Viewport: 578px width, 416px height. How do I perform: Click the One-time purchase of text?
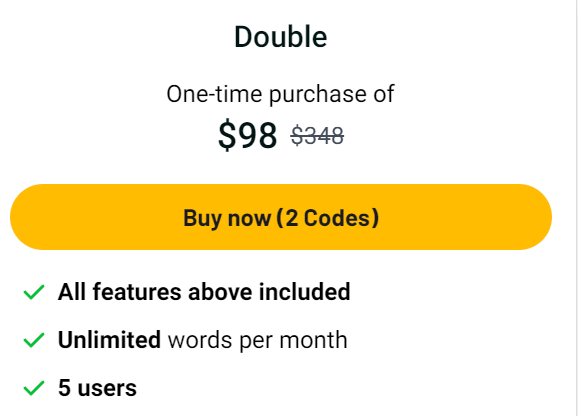281,94
